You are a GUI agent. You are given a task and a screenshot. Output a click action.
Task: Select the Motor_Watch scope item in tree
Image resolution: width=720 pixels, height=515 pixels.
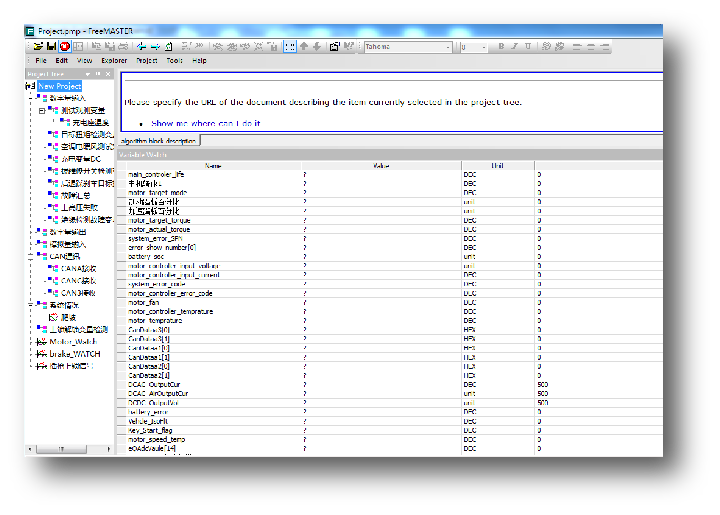(73, 341)
